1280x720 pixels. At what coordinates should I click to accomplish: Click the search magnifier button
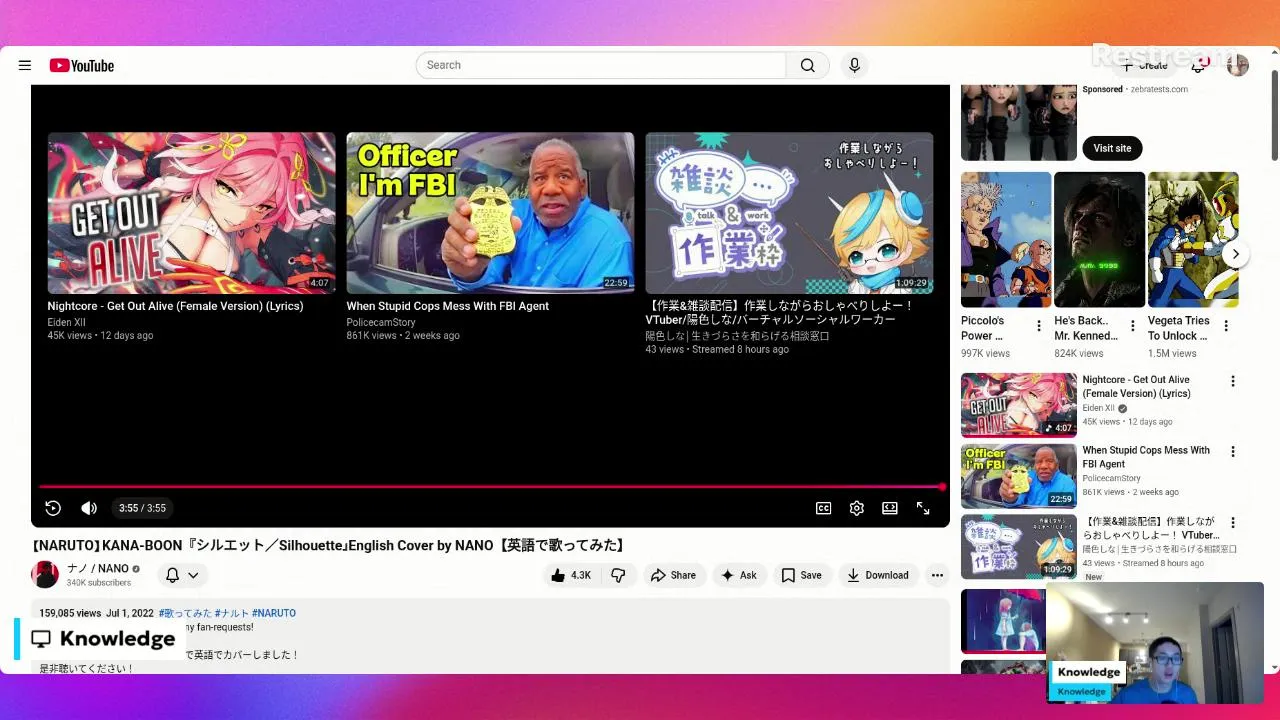click(807, 65)
